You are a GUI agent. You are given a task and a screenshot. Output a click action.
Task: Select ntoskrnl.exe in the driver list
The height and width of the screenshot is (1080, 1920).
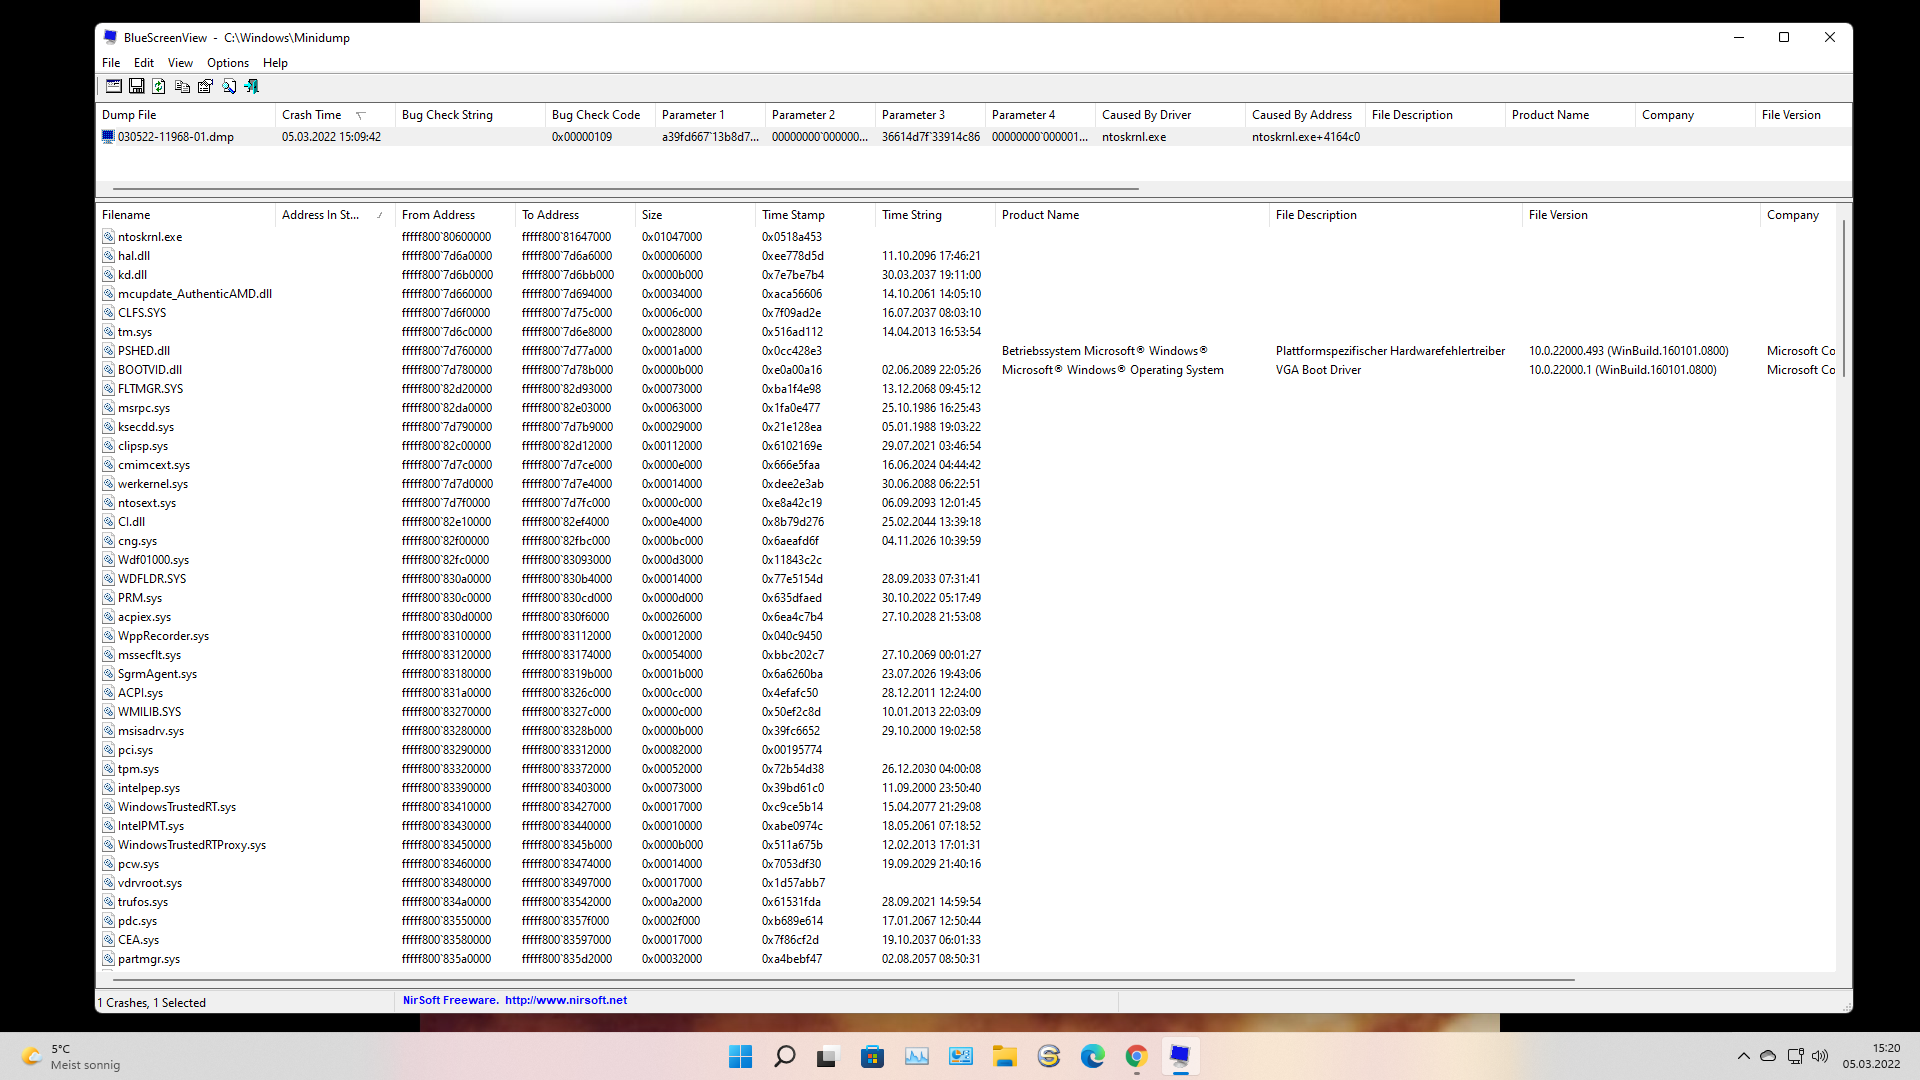coord(150,237)
